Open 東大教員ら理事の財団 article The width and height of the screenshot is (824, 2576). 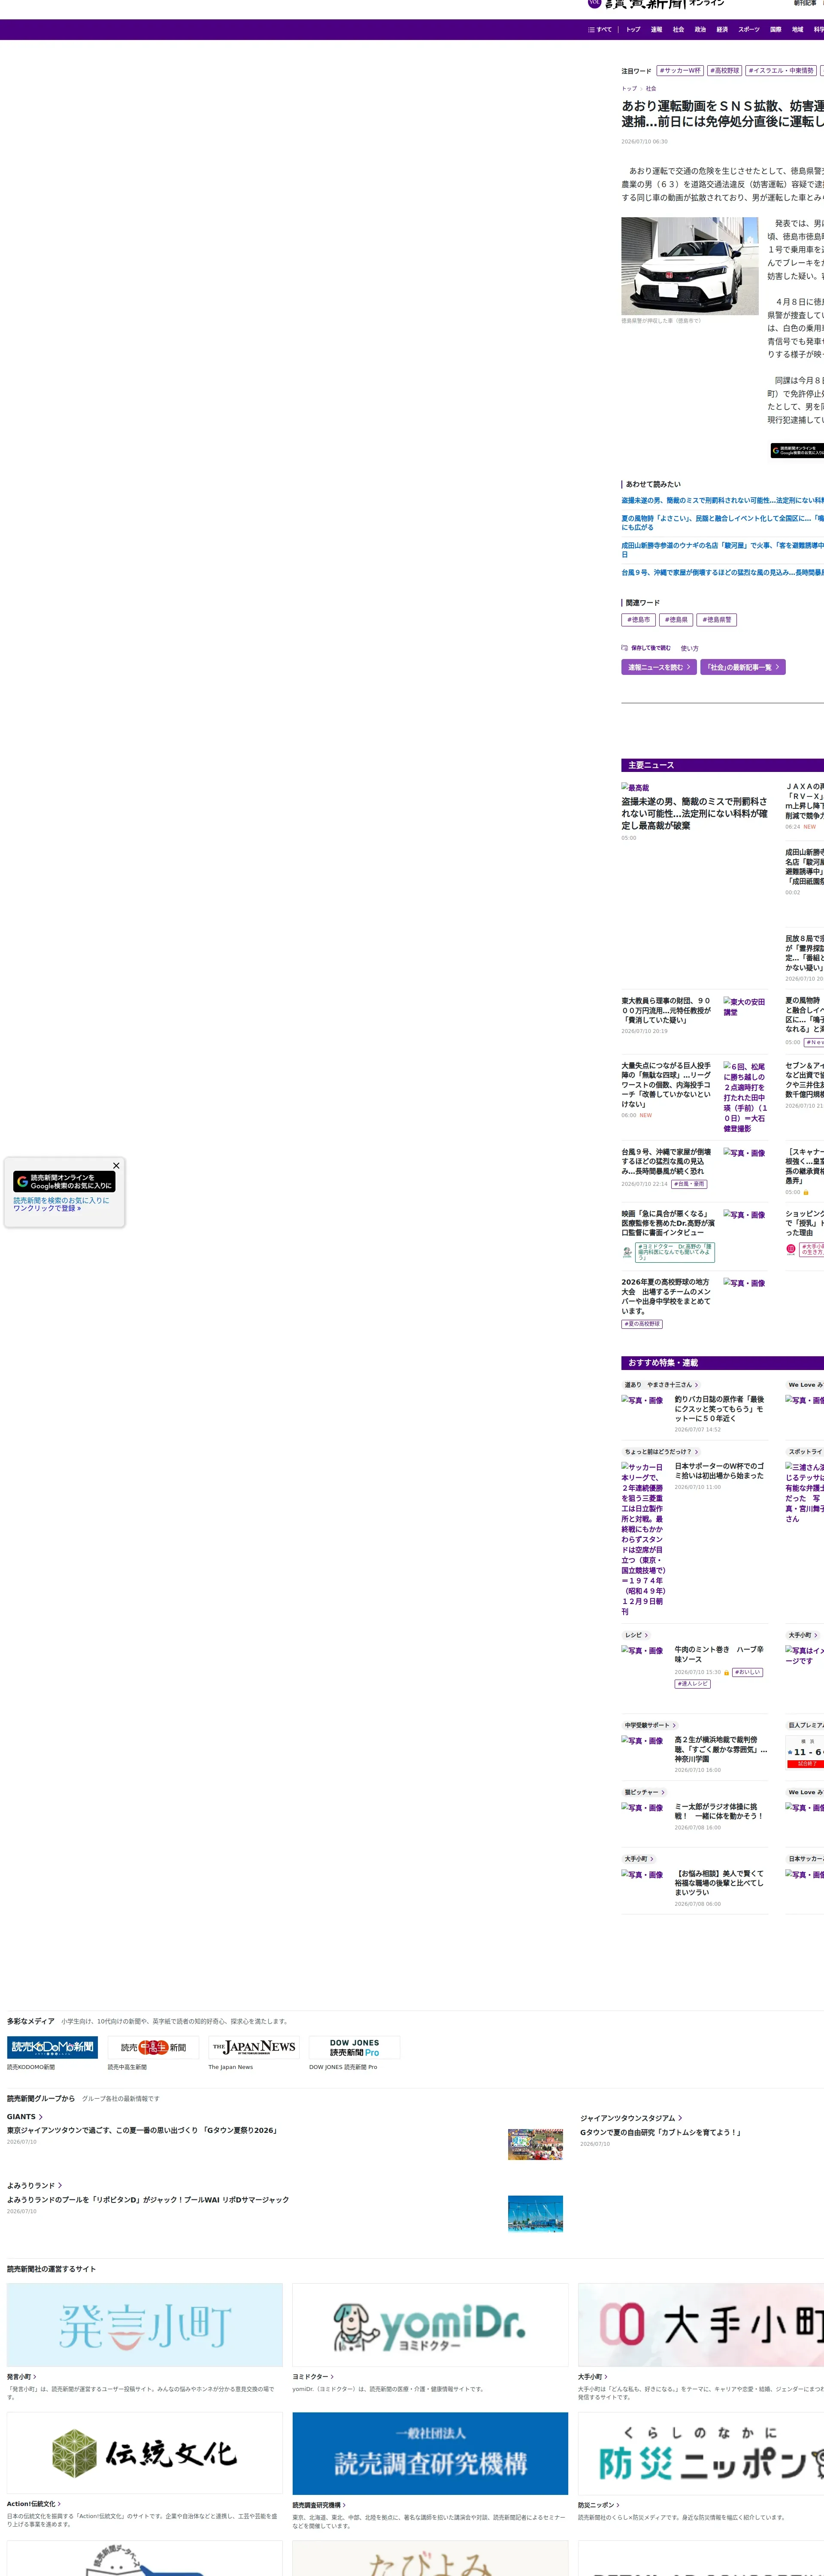click(667, 1010)
